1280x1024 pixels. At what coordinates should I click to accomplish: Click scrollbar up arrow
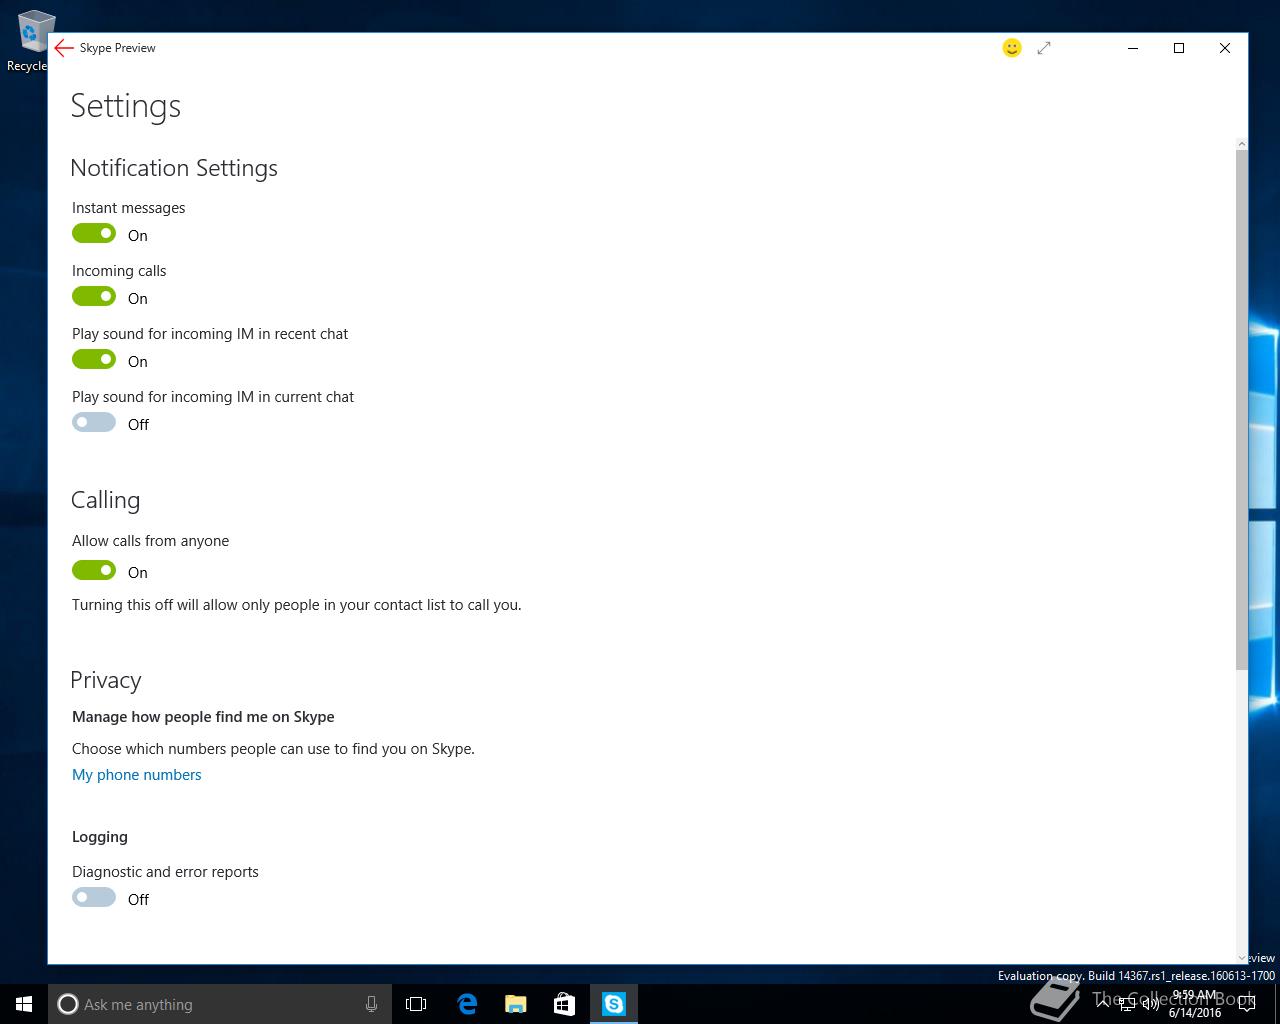tap(1242, 144)
